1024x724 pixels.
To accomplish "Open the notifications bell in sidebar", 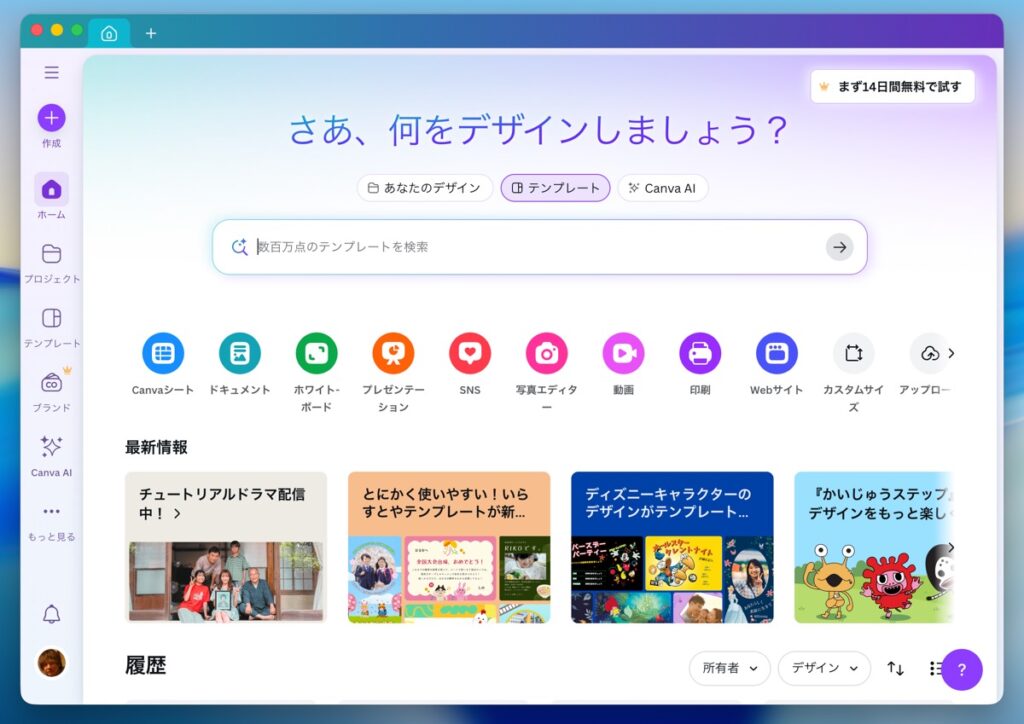I will coord(52,614).
